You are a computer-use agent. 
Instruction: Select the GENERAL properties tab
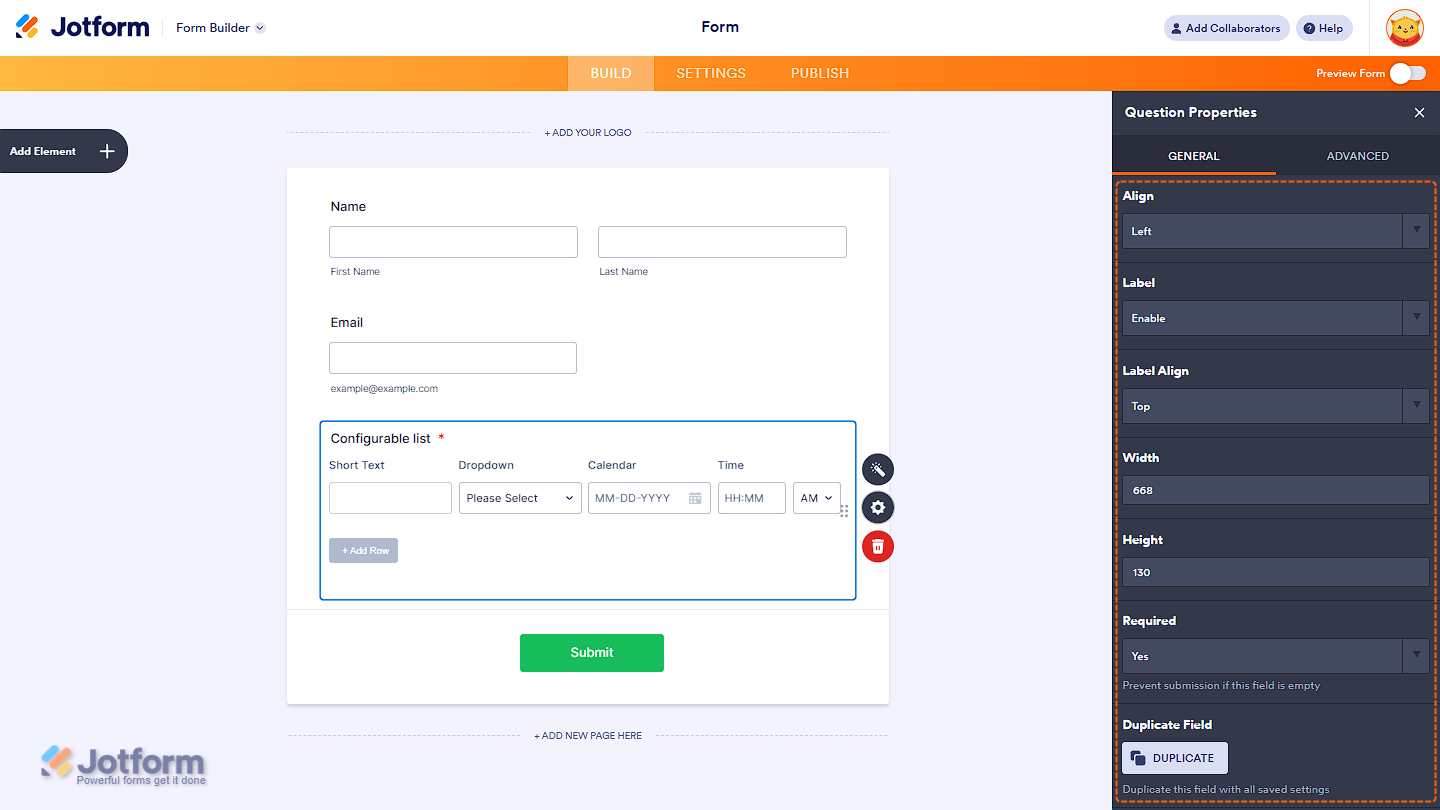point(1194,156)
